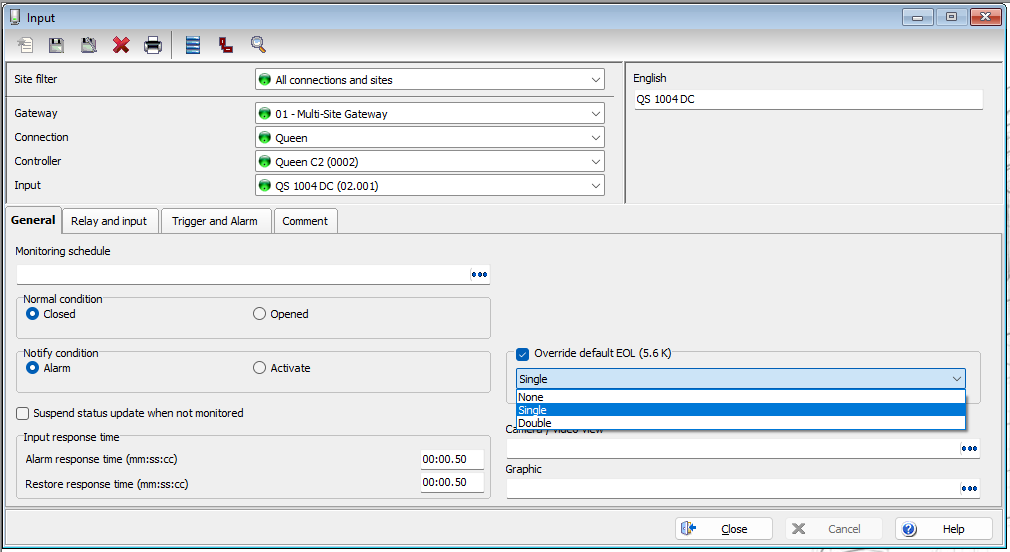1010x552 pixels.
Task: Switch to the Comment tab
Action: (x=305, y=221)
